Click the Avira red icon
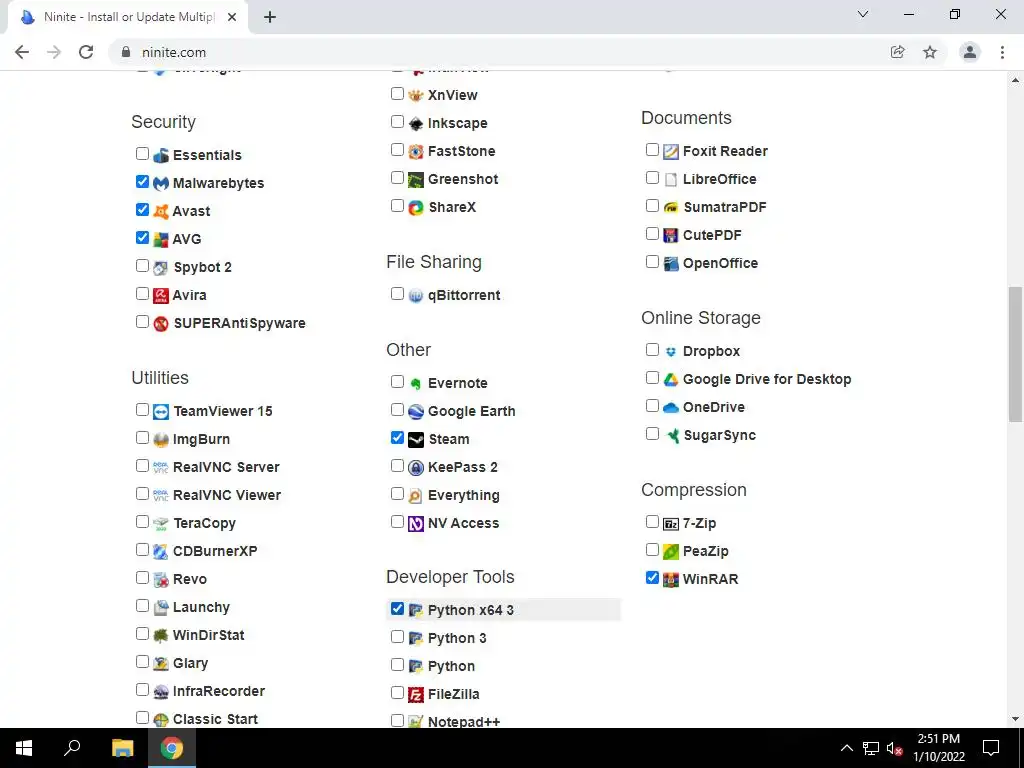This screenshot has height=768, width=1024. click(161, 296)
